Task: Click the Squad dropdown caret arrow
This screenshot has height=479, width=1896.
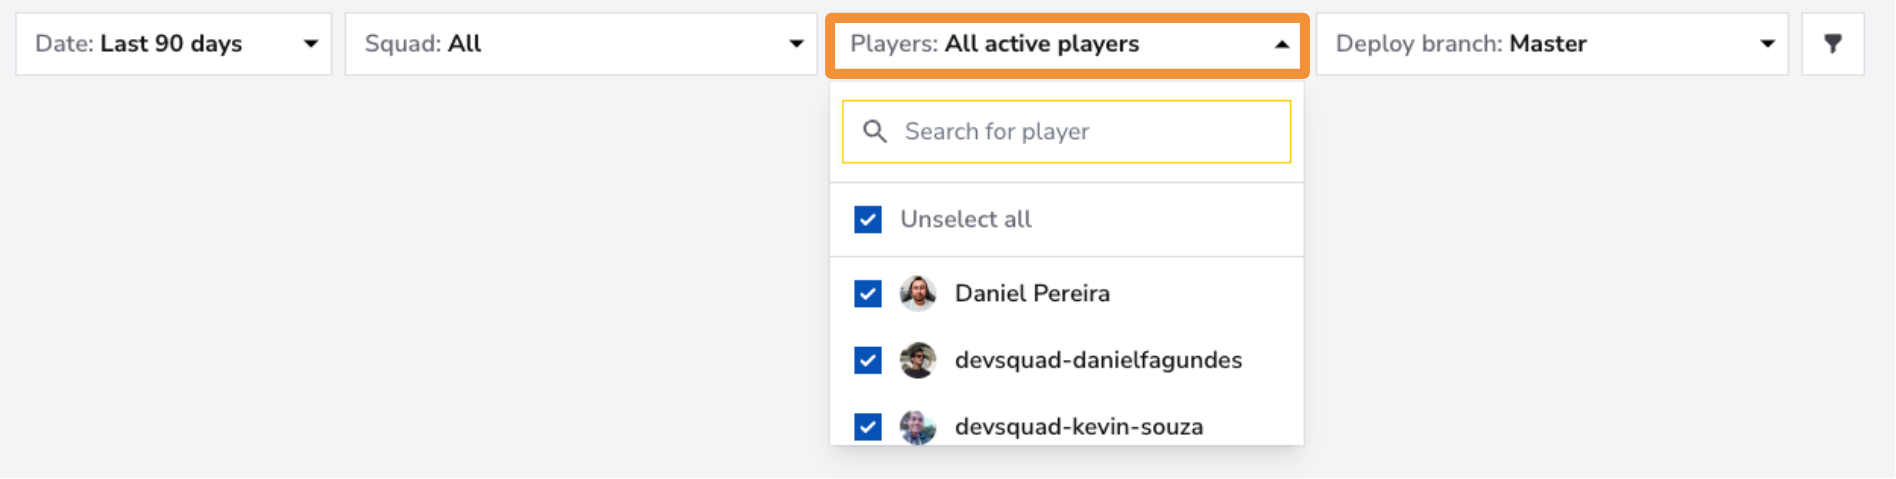Action: [x=796, y=44]
